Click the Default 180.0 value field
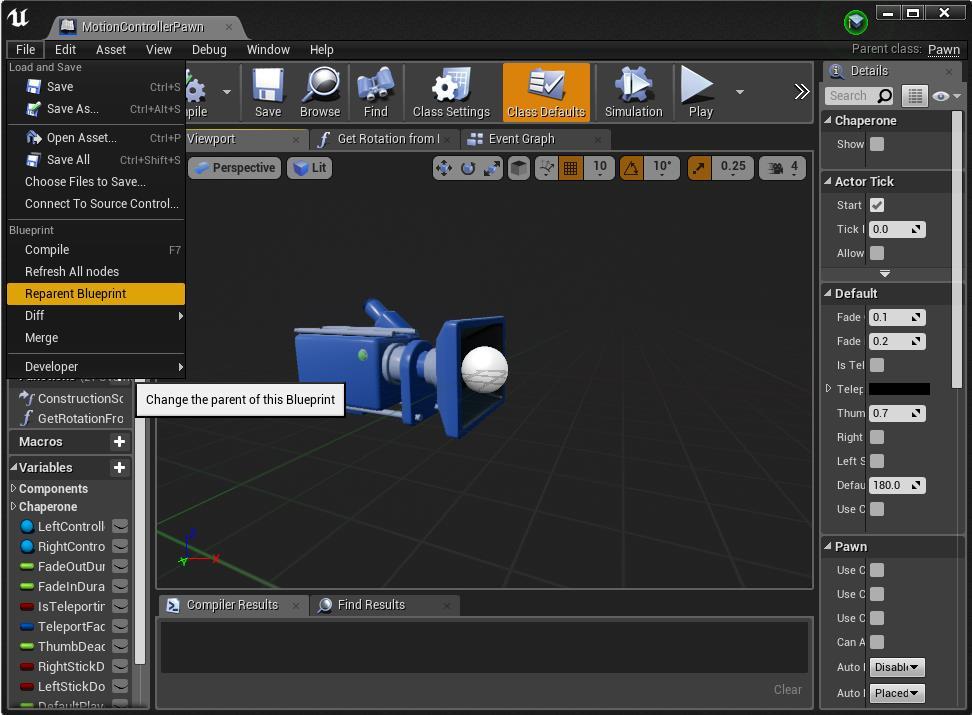Image resolution: width=972 pixels, height=715 pixels. (x=897, y=485)
